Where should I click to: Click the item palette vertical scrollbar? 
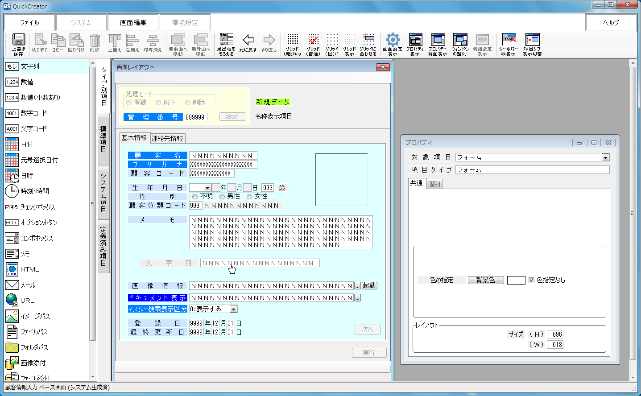click(92, 221)
